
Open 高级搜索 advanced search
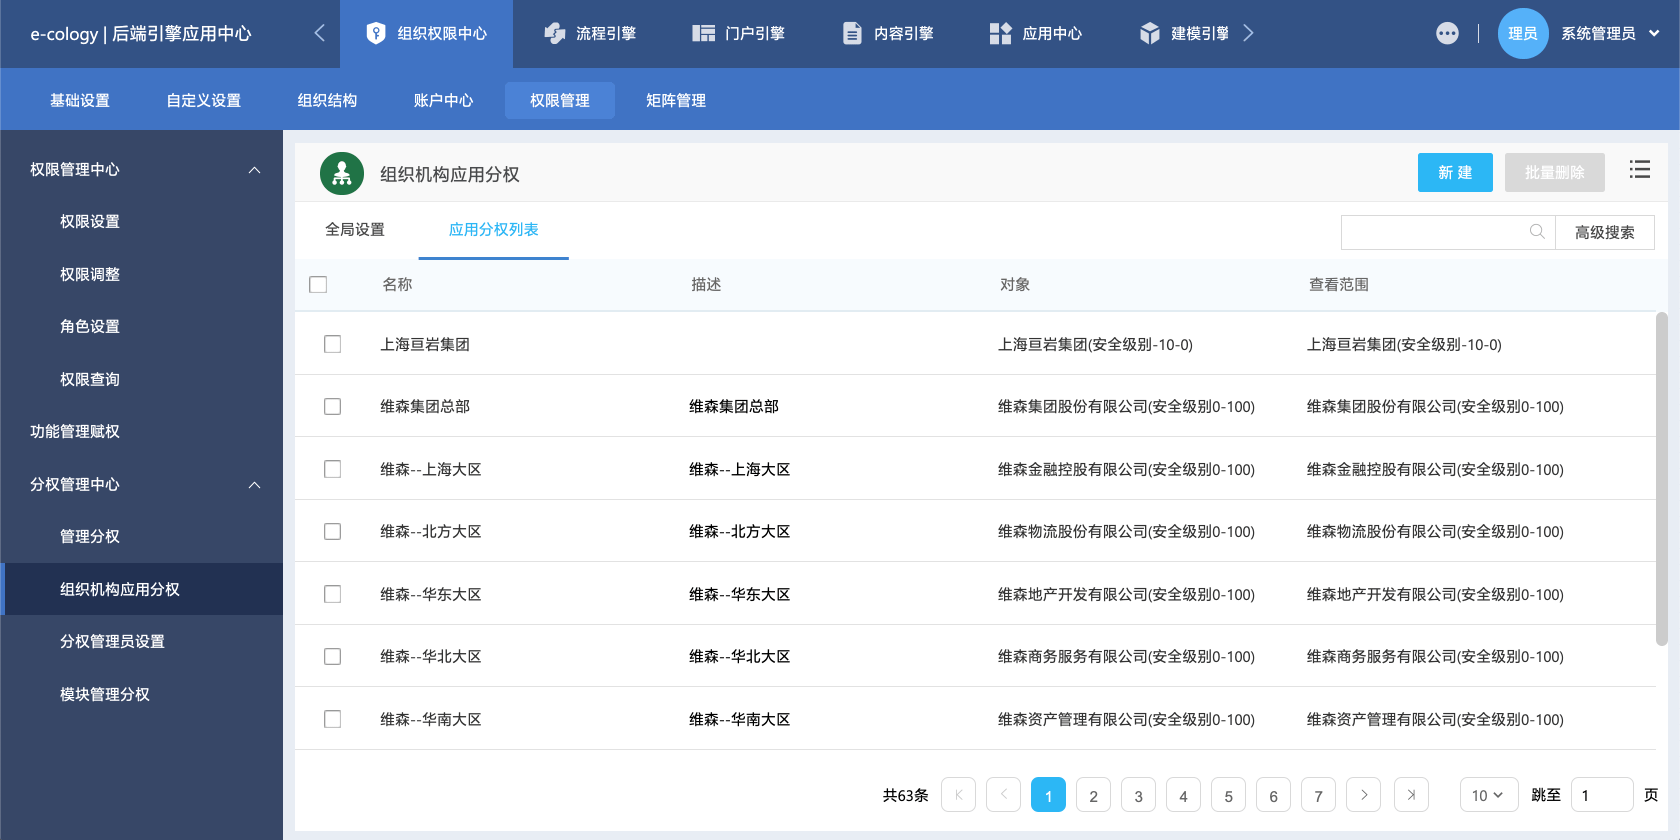coord(1605,232)
